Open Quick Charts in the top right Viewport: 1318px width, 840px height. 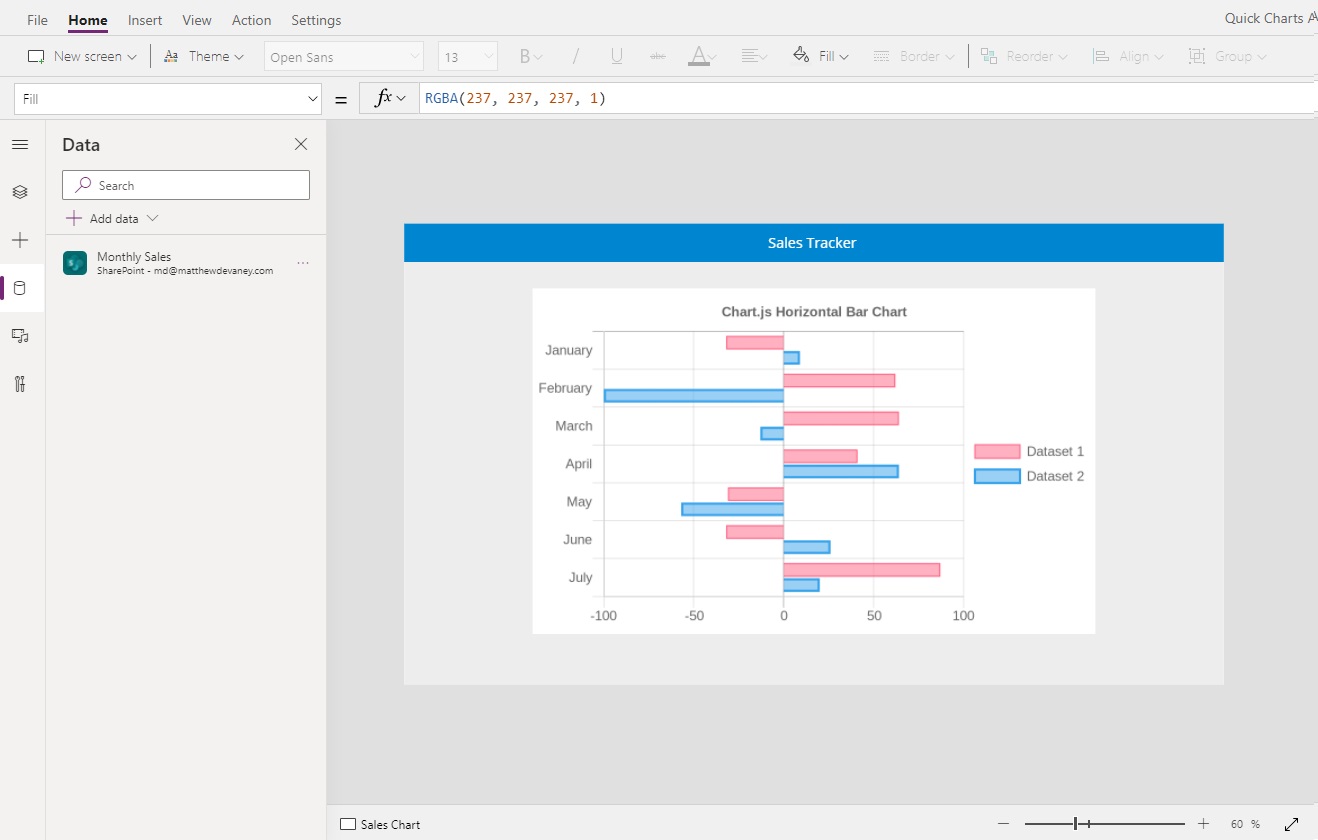(x=1268, y=17)
